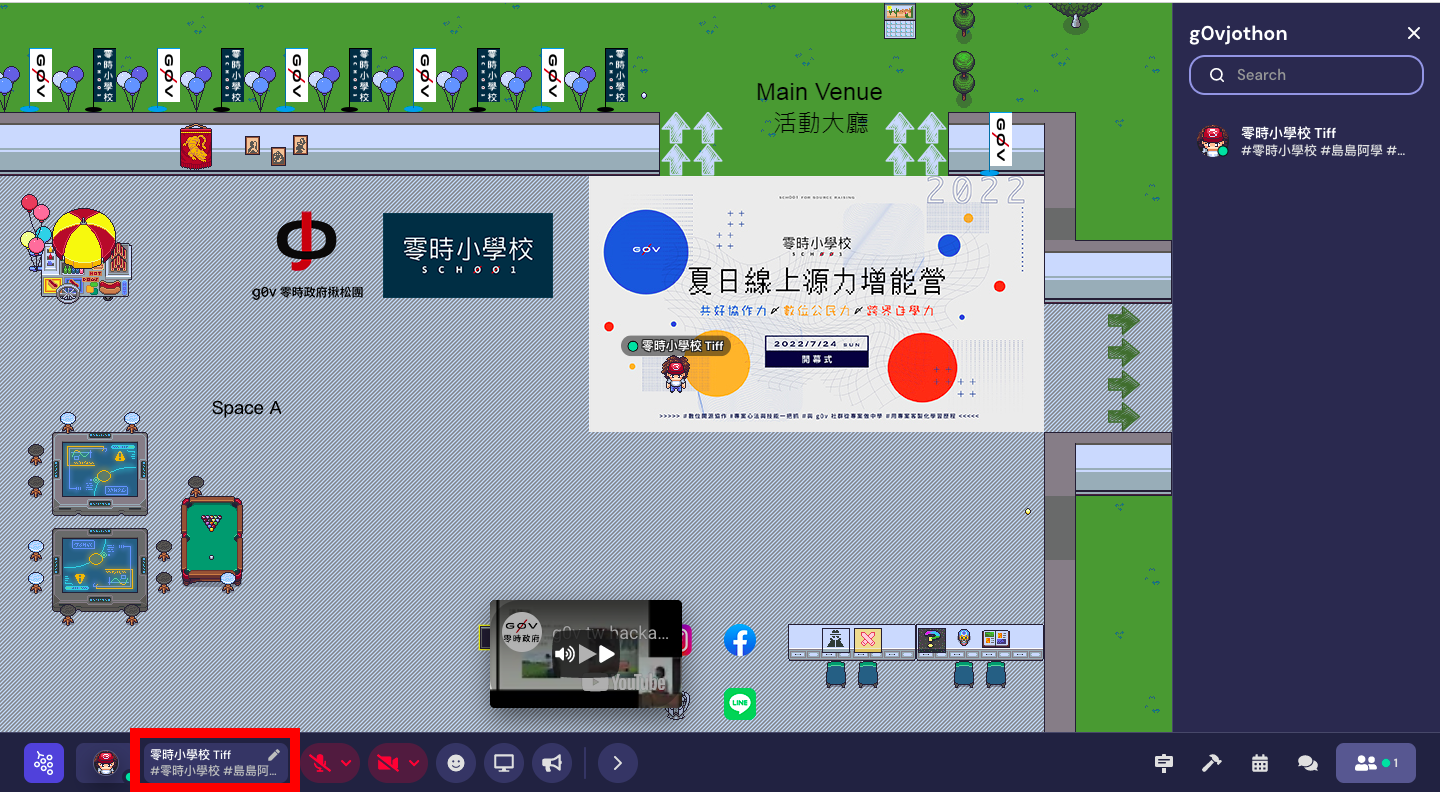Open the calendar from the bottom bar
This screenshot has width=1440, height=792.
click(x=1260, y=763)
